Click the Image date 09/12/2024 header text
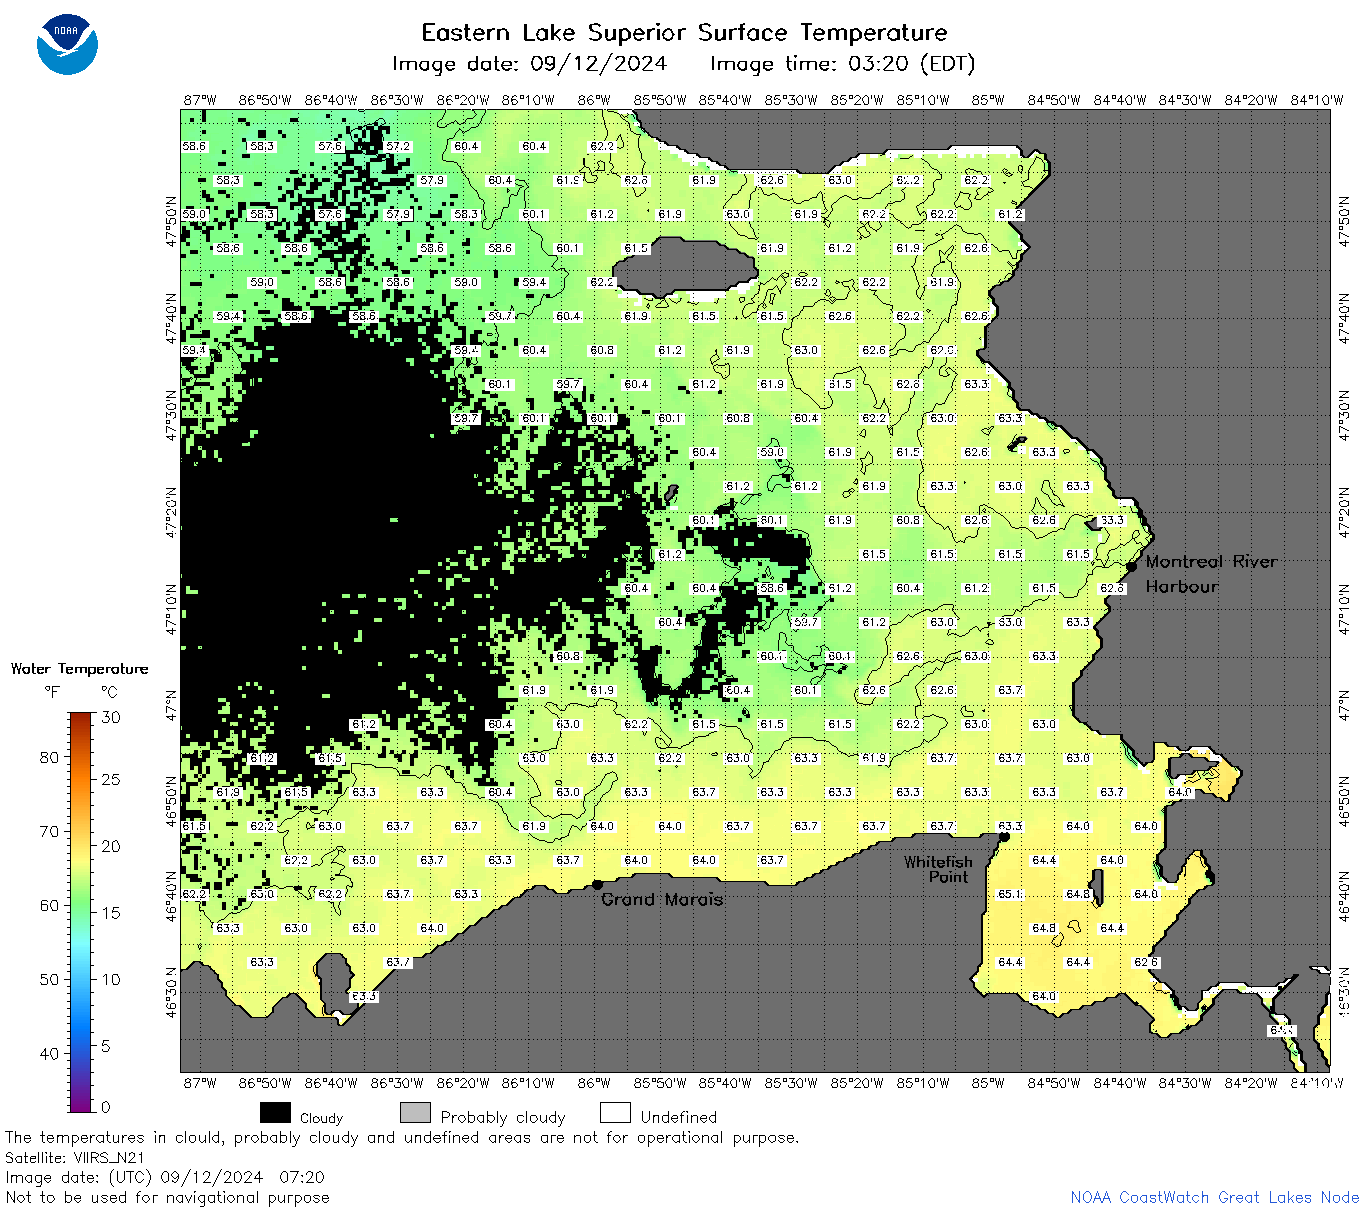1370x1213 pixels. pyautogui.click(x=529, y=64)
